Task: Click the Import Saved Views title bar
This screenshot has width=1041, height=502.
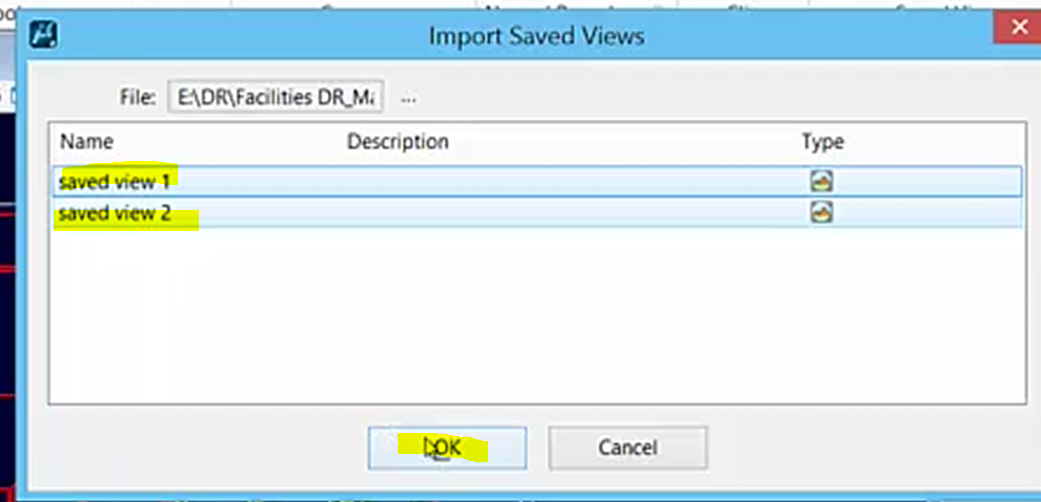Action: [x=536, y=35]
